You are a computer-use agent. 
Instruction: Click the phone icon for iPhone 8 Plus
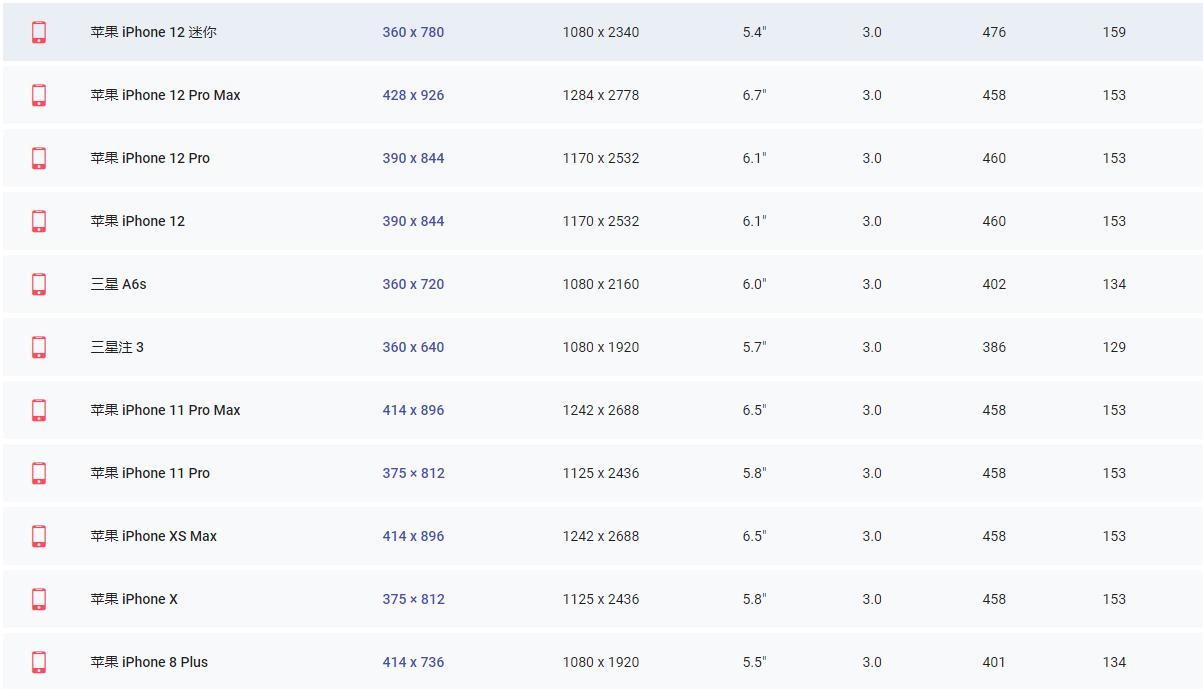pyautogui.click(x=39, y=662)
